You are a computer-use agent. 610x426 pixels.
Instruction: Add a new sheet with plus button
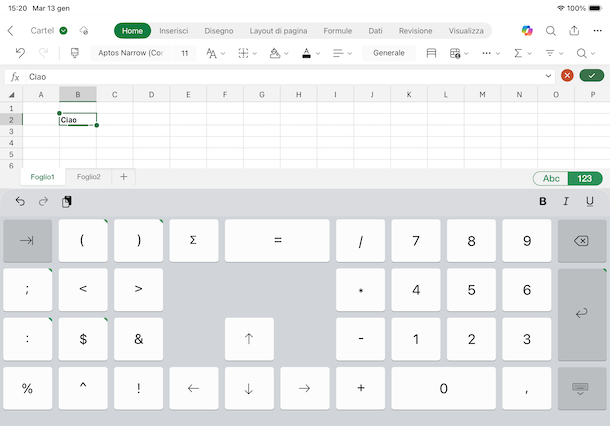(123, 177)
